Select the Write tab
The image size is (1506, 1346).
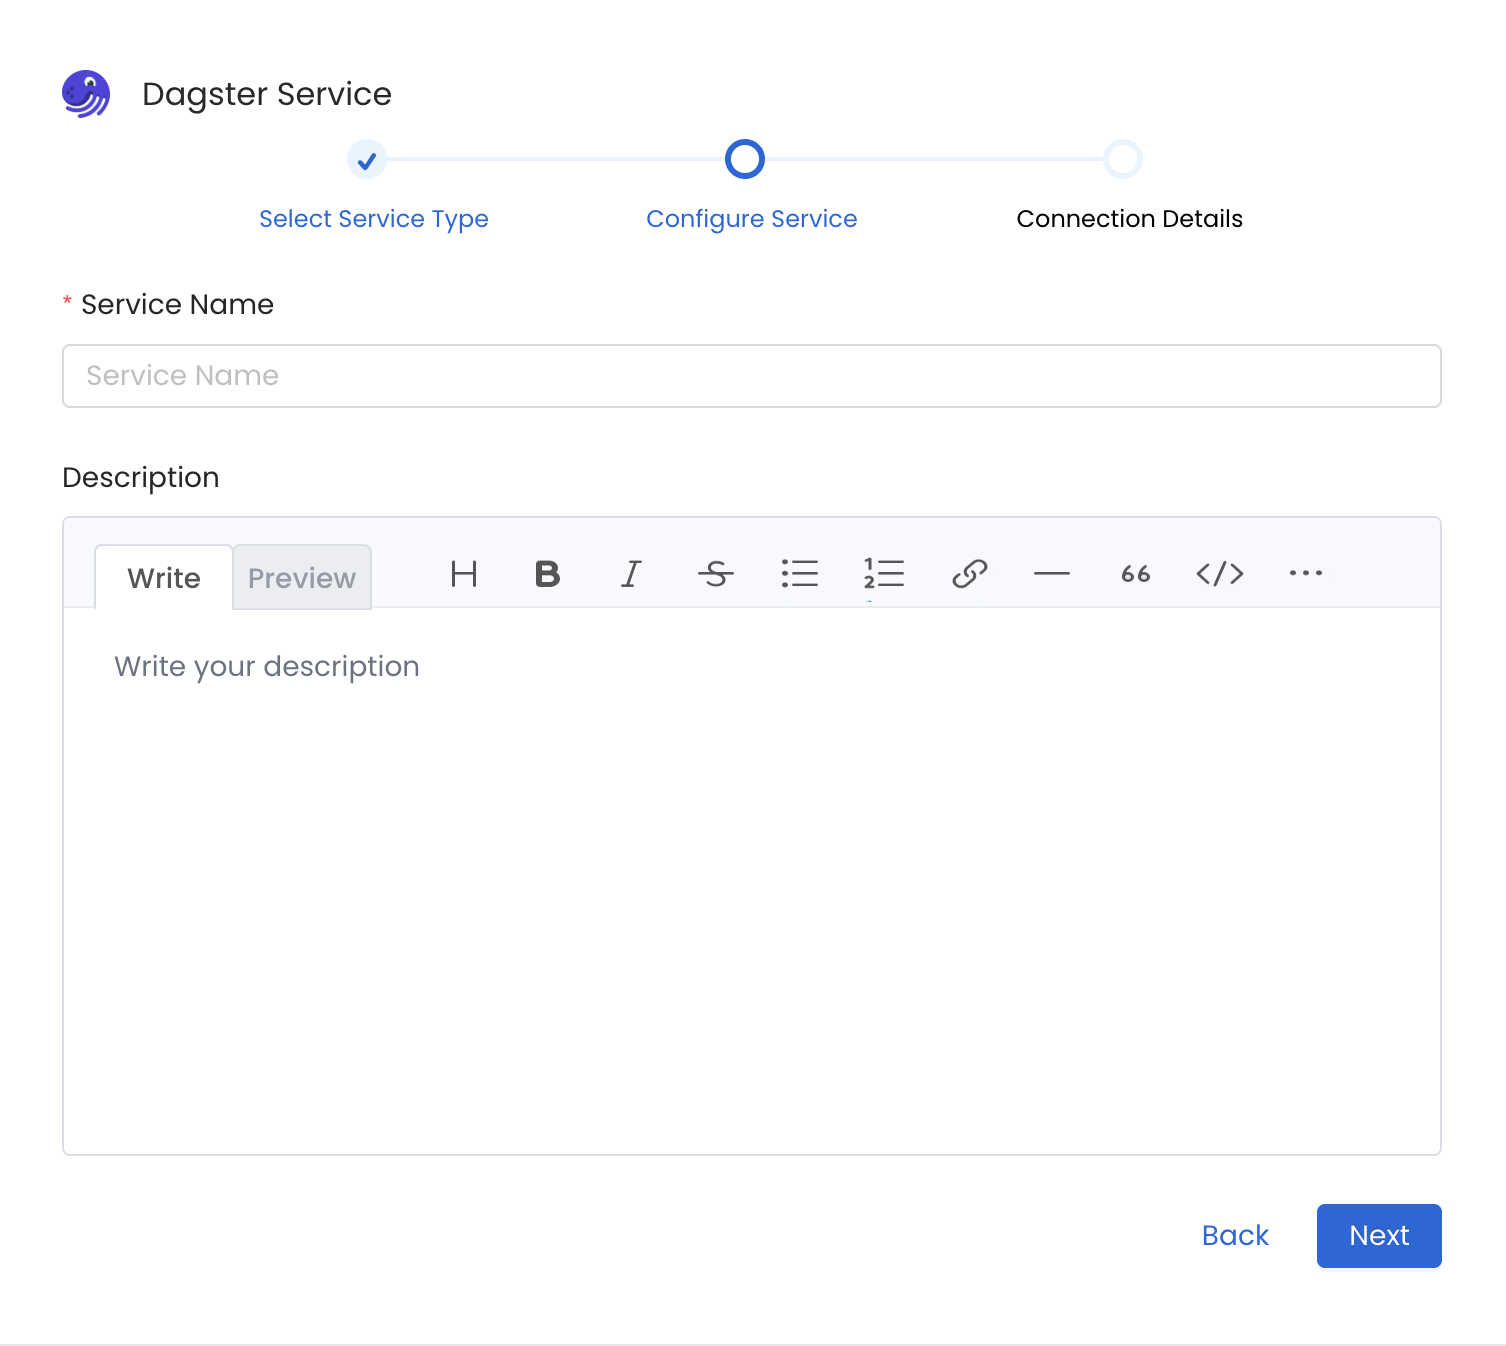(163, 577)
